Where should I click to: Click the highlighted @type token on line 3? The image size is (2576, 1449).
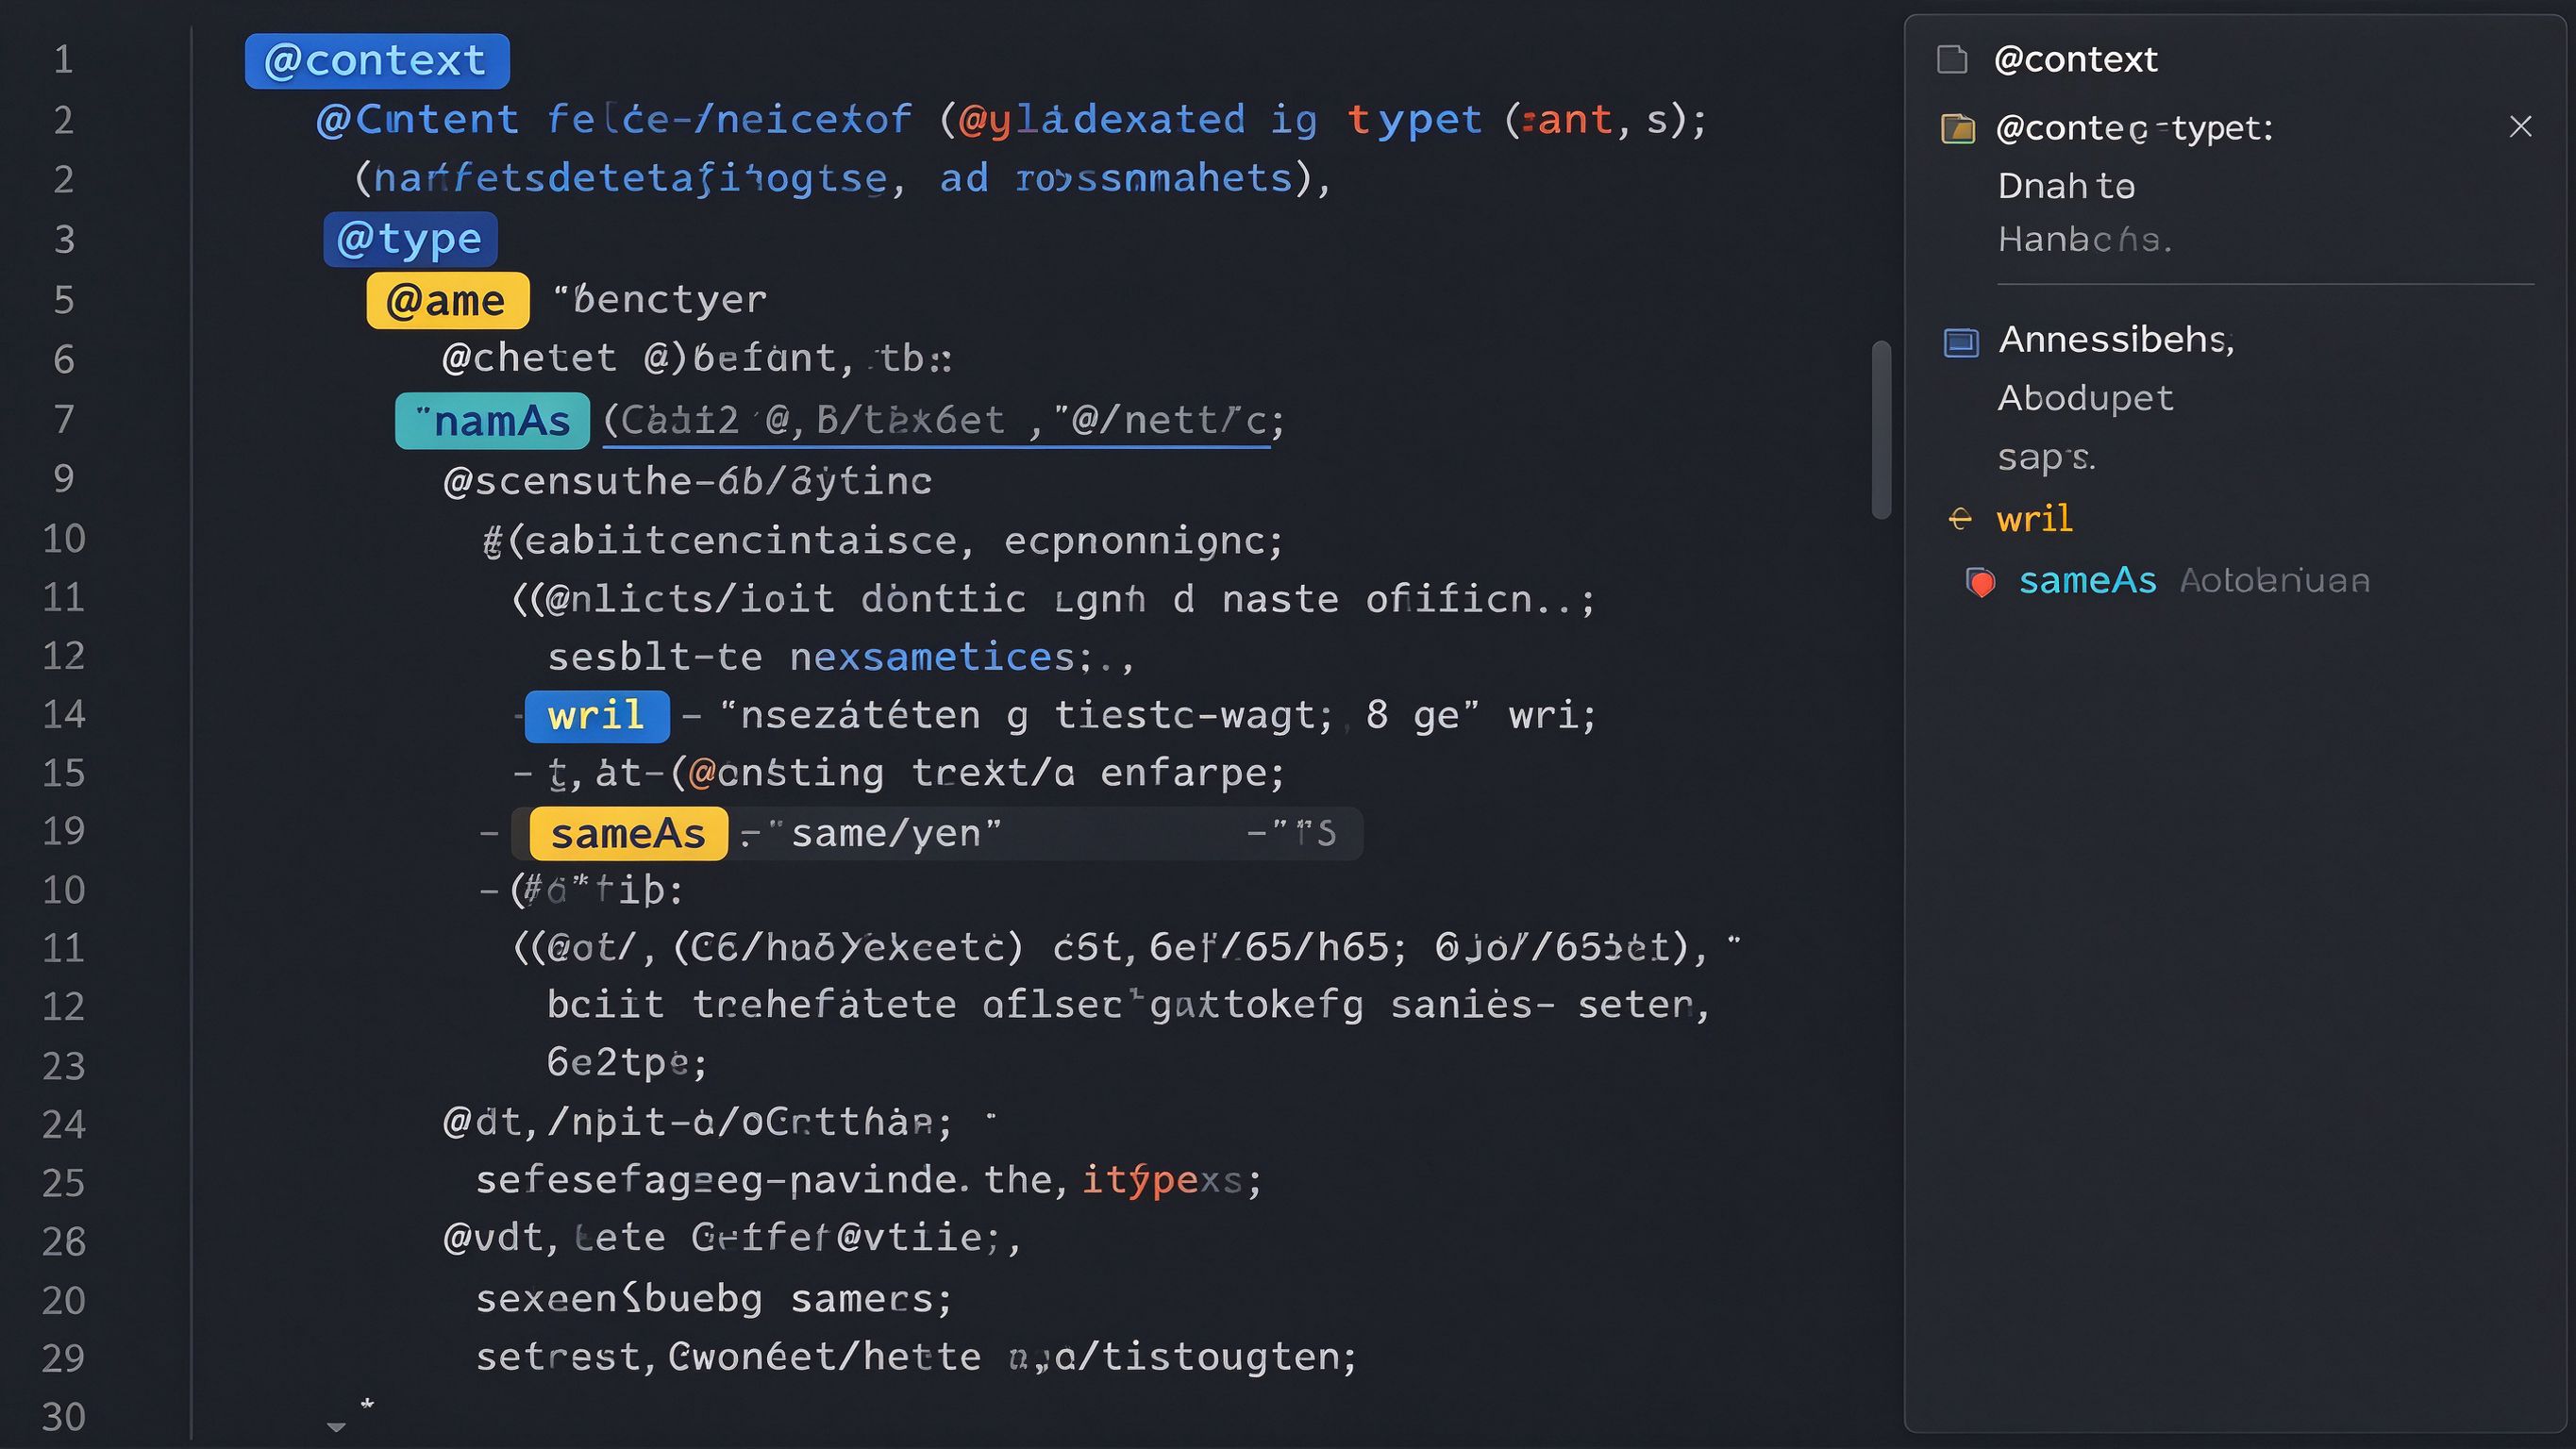410,239
